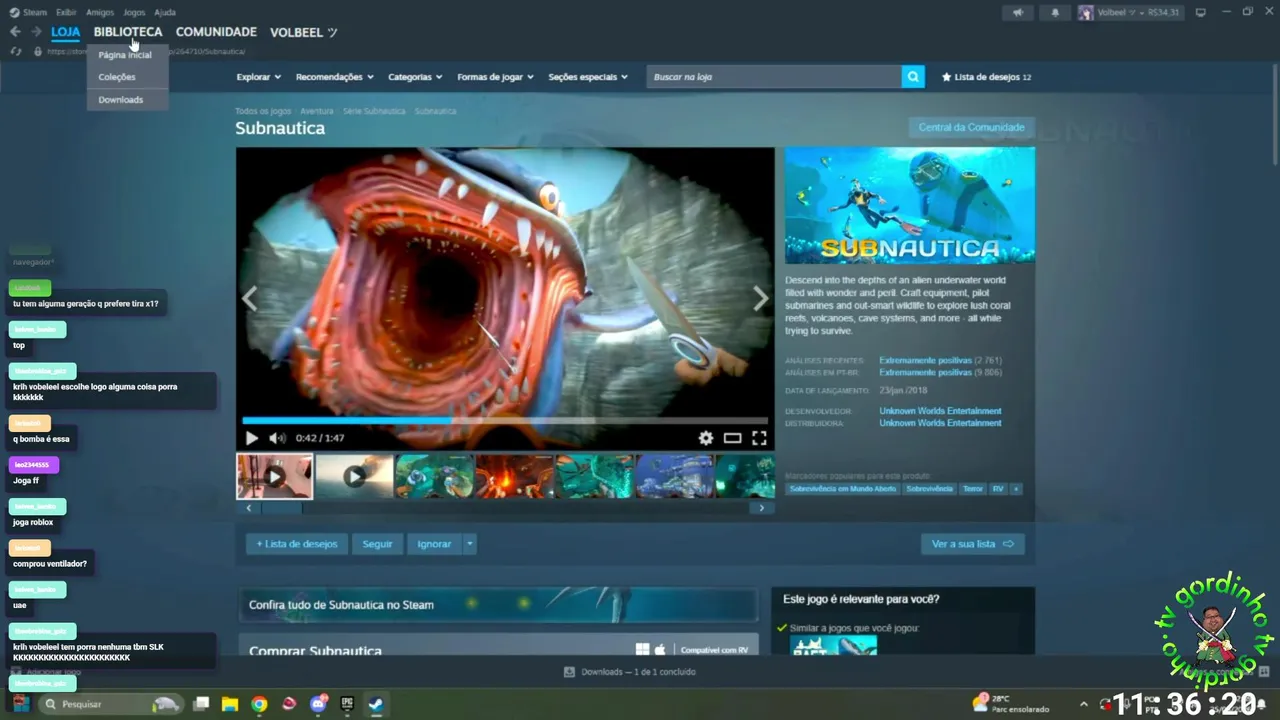Show next media with right arrow

point(760,298)
